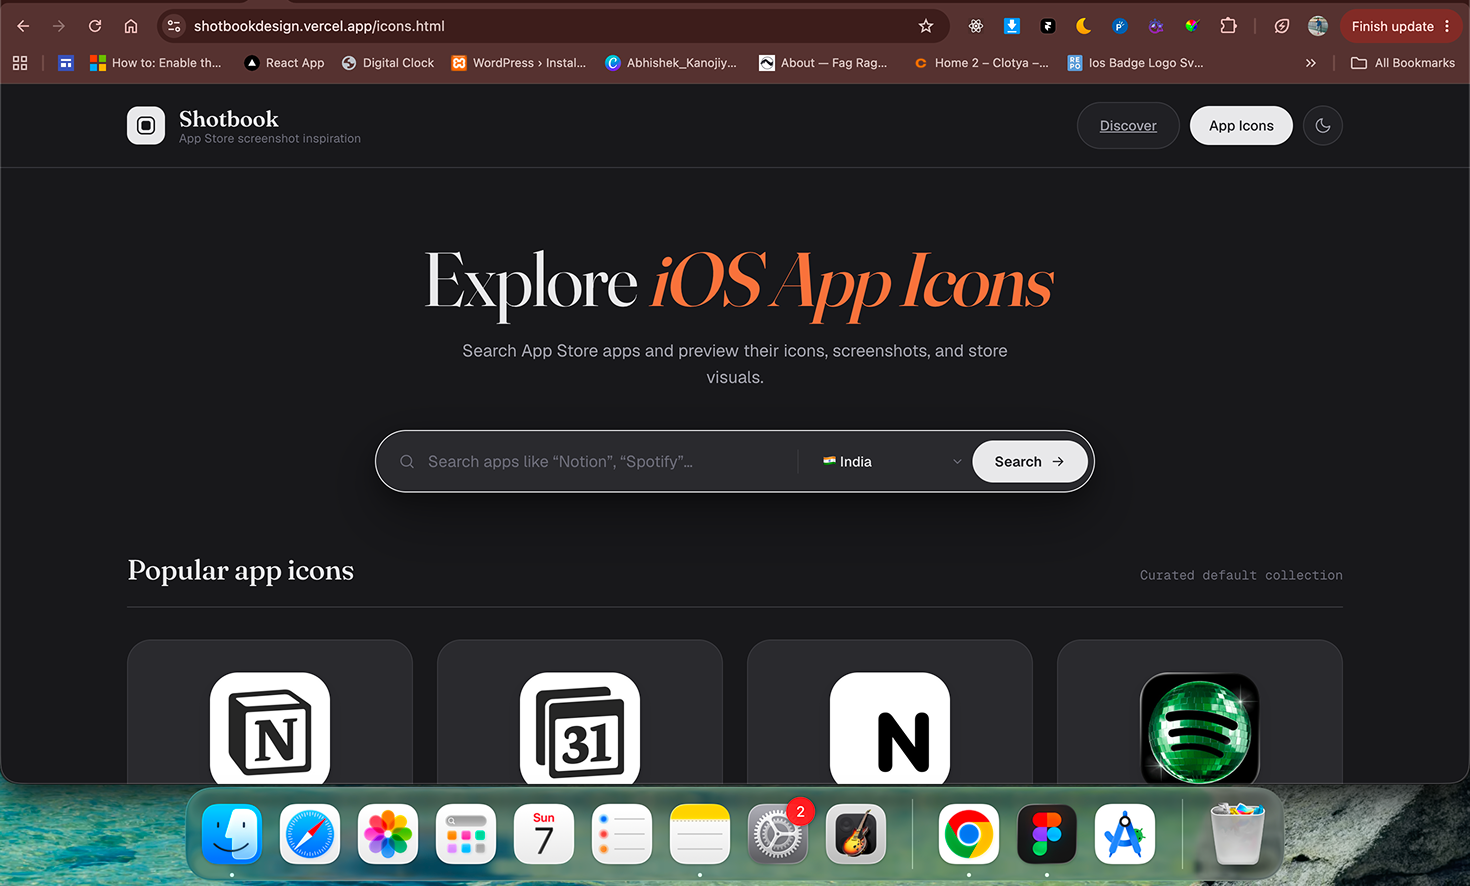Open the Extensions puzzle menu
Image resolution: width=1470 pixels, height=886 pixels.
click(x=1229, y=26)
